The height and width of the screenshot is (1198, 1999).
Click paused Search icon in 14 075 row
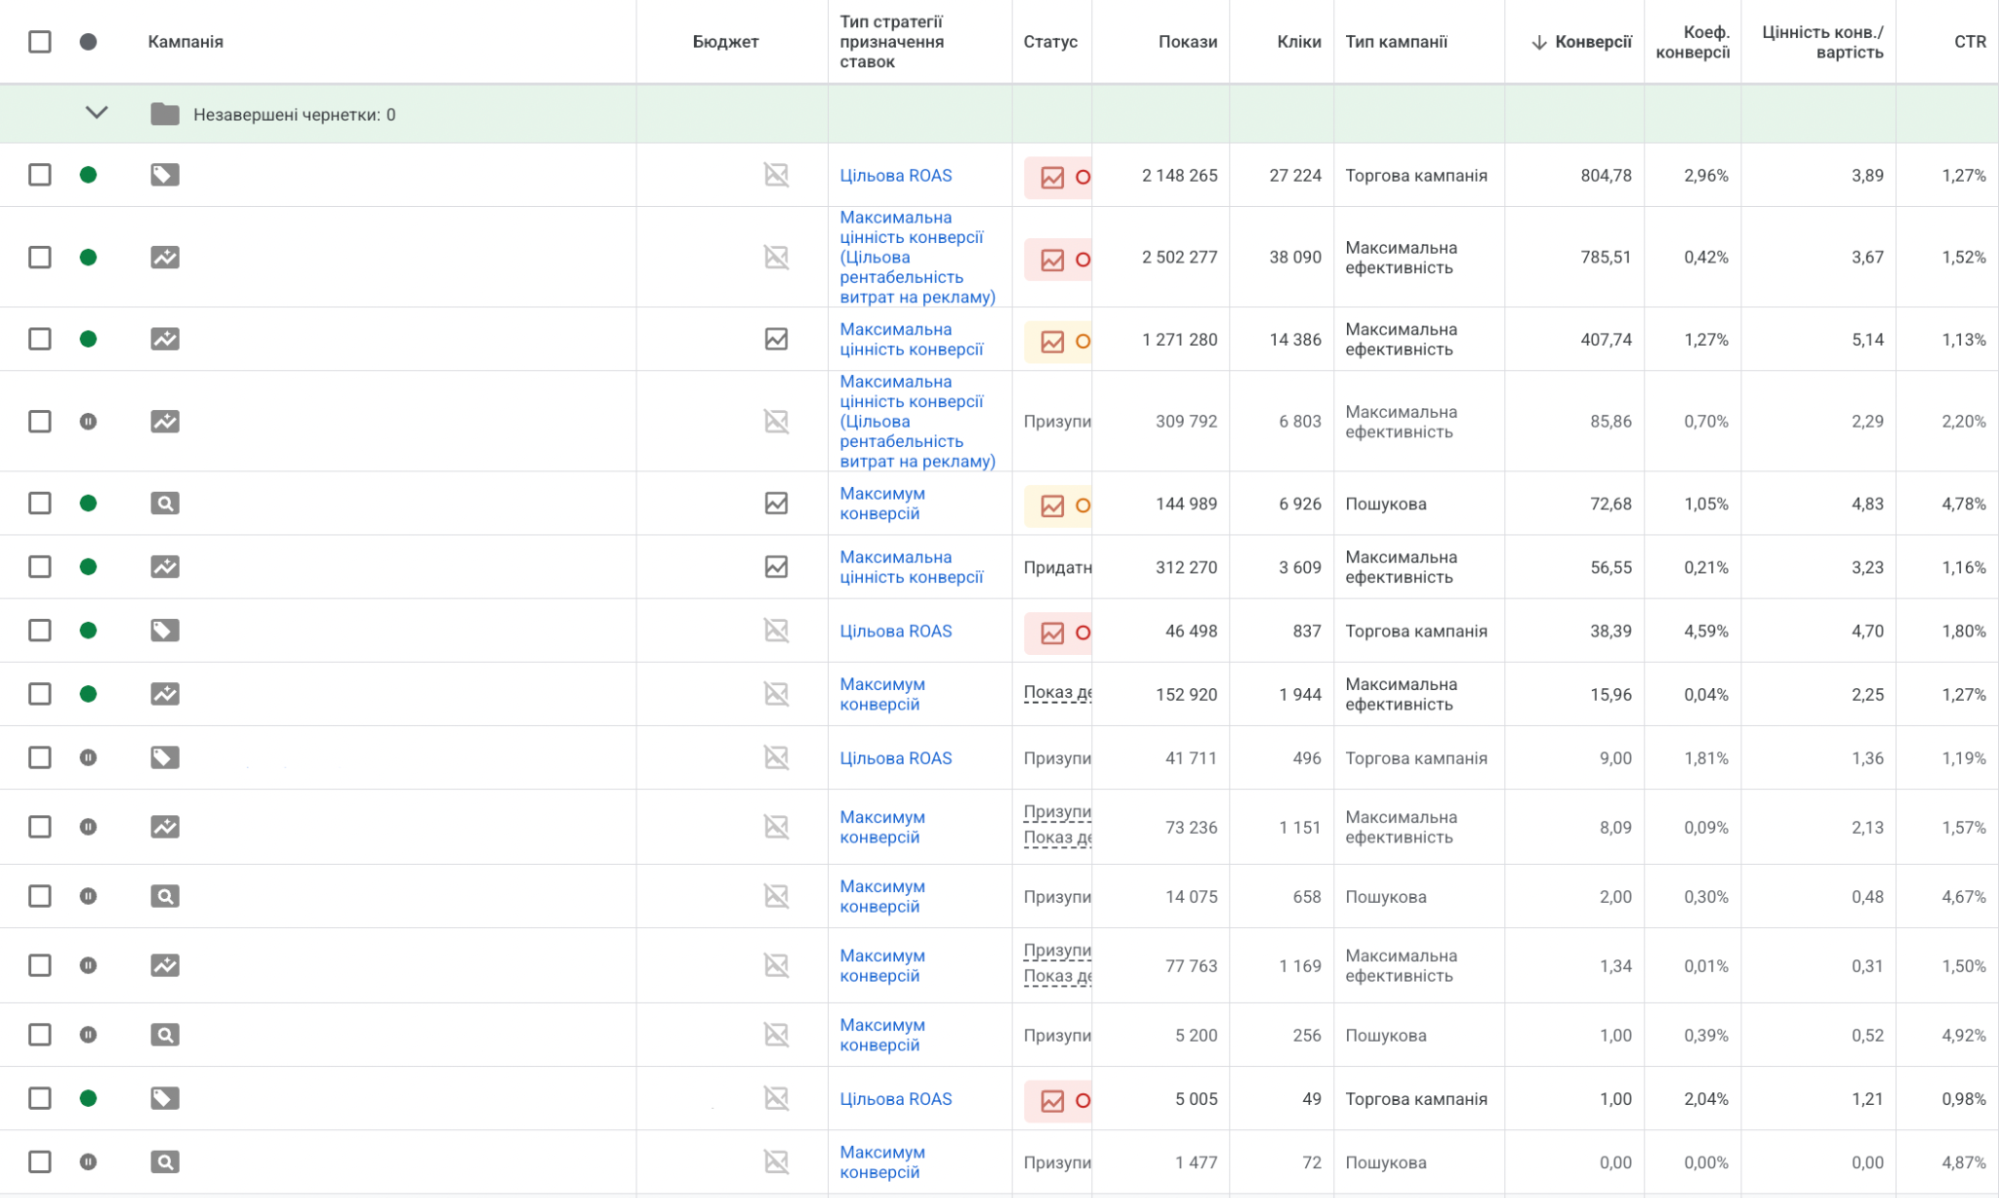tap(165, 896)
